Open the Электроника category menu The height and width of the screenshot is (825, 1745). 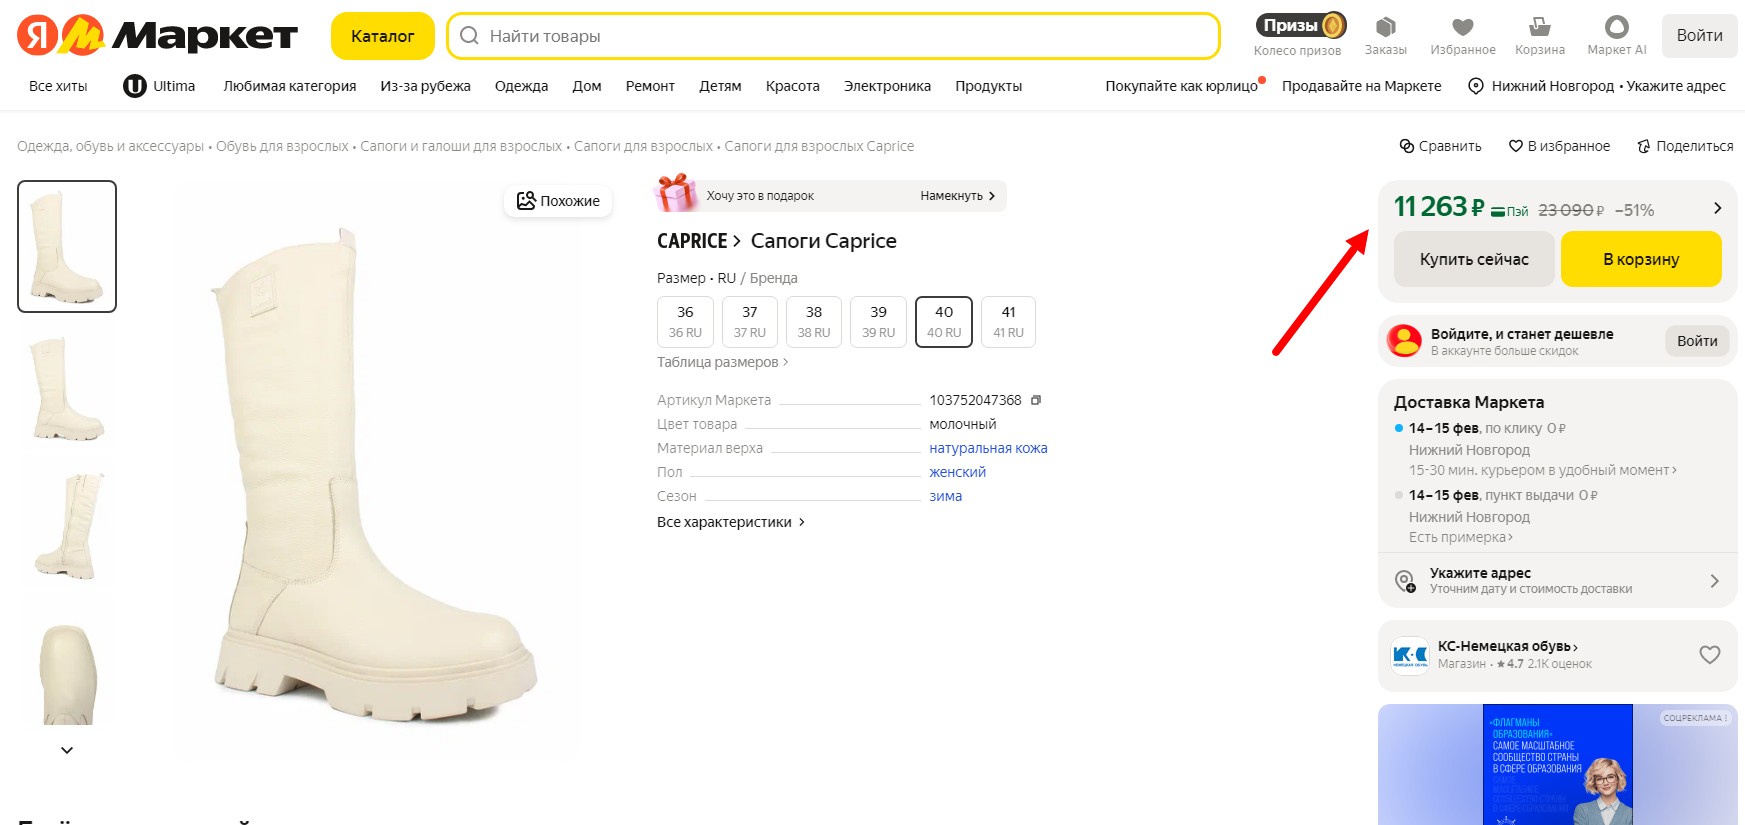(x=887, y=86)
